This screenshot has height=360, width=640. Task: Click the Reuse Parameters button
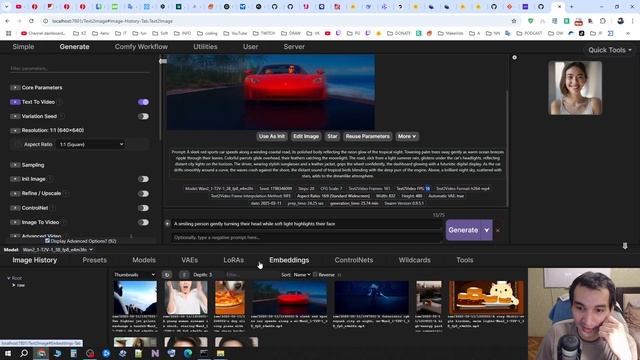pos(367,136)
